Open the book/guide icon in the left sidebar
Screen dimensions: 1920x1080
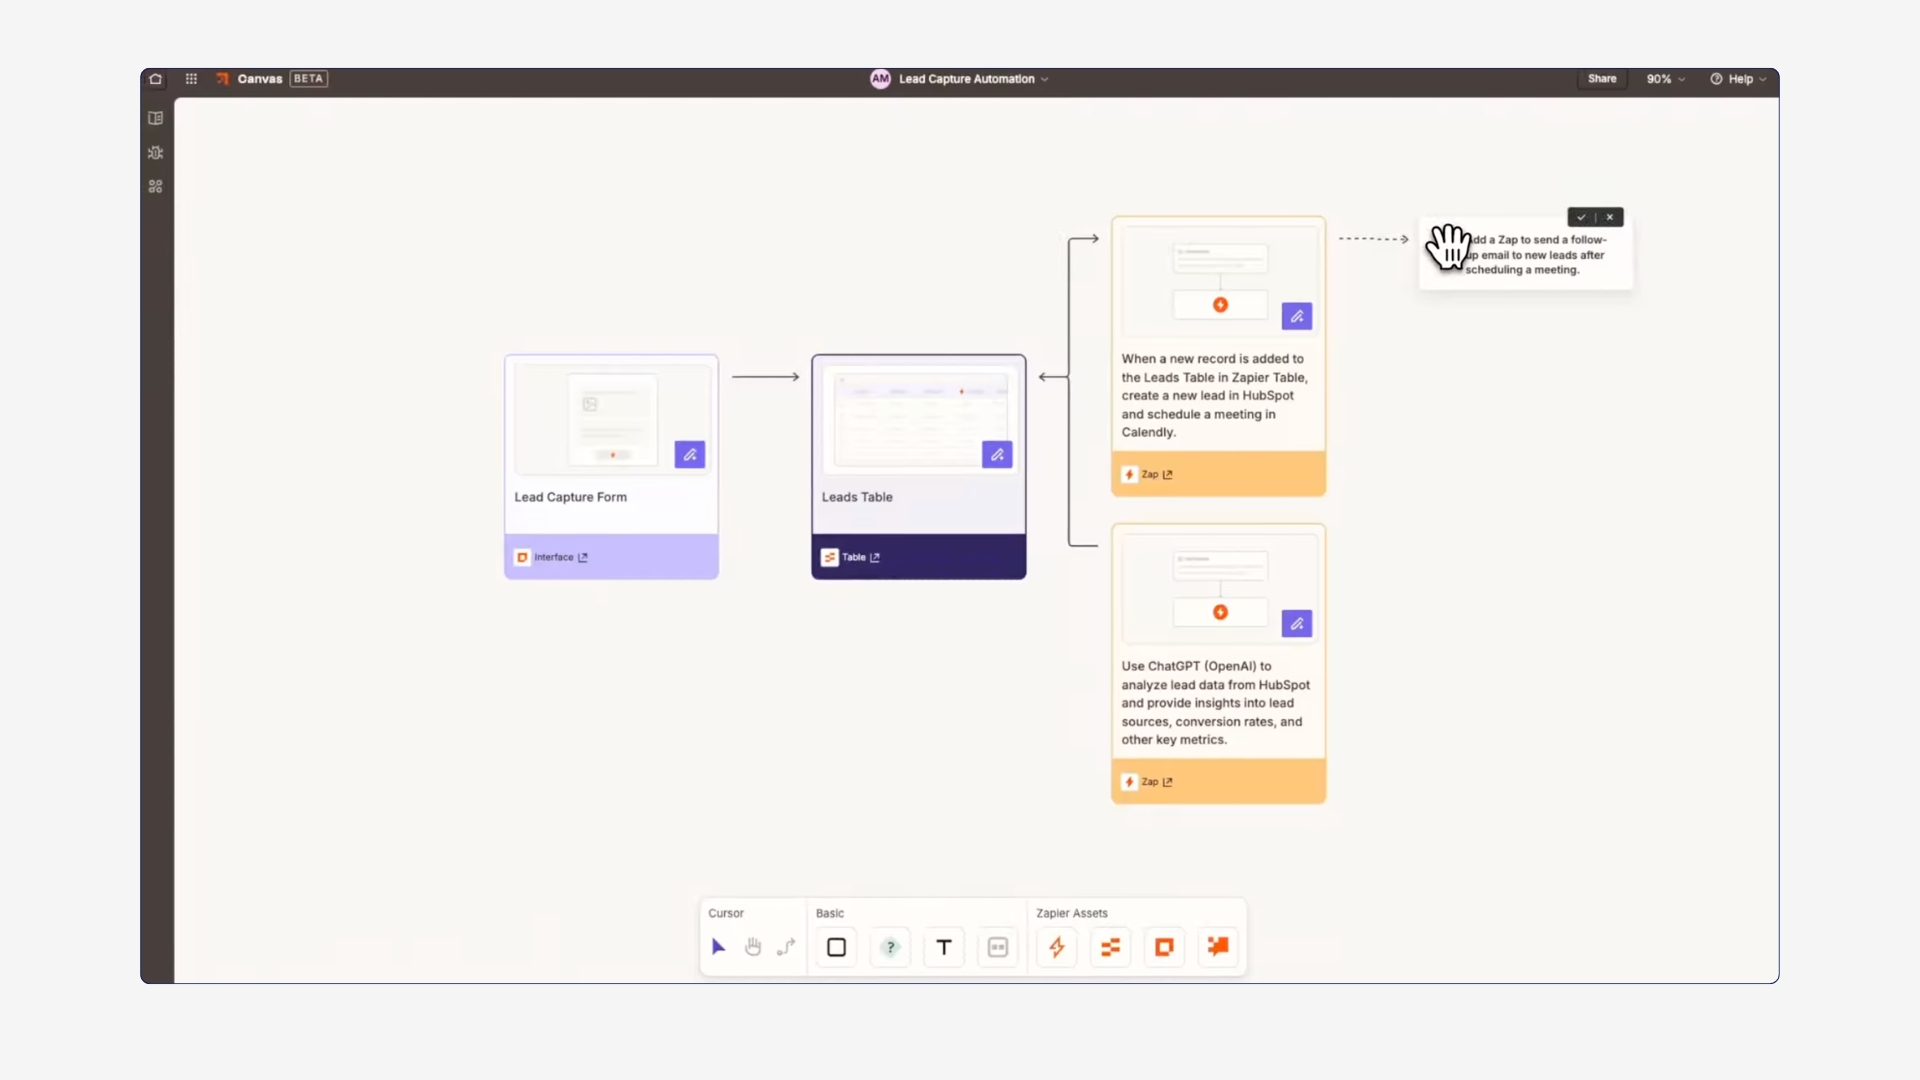click(x=156, y=118)
